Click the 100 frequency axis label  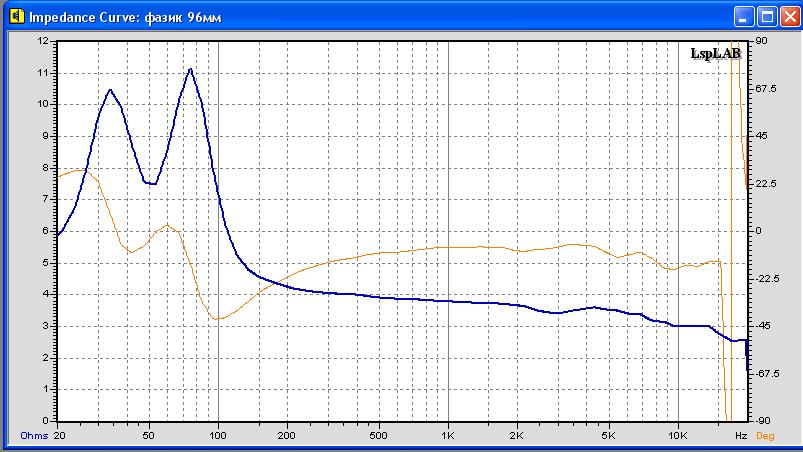pos(218,436)
